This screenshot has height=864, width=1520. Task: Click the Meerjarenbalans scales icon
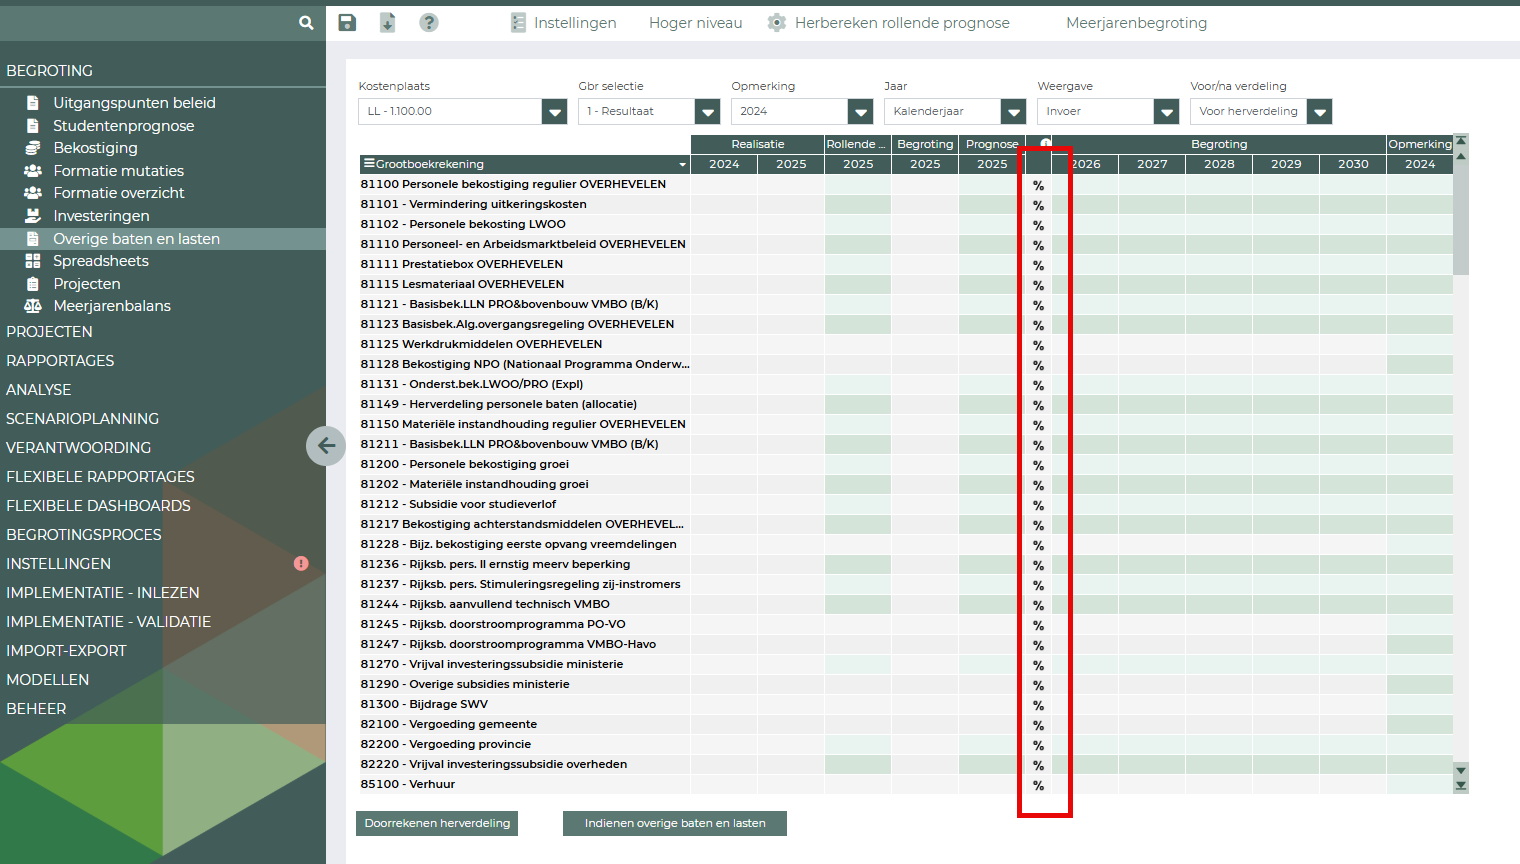click(x=33, y=306)
